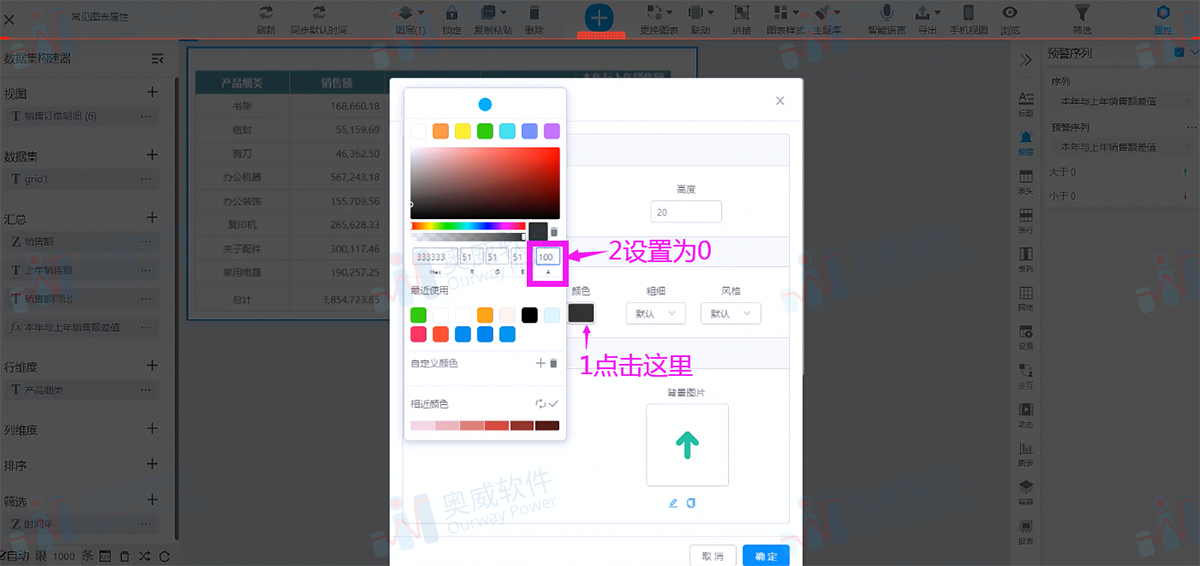Toggle the 预警序列 checkbox

pos(1180,52)
